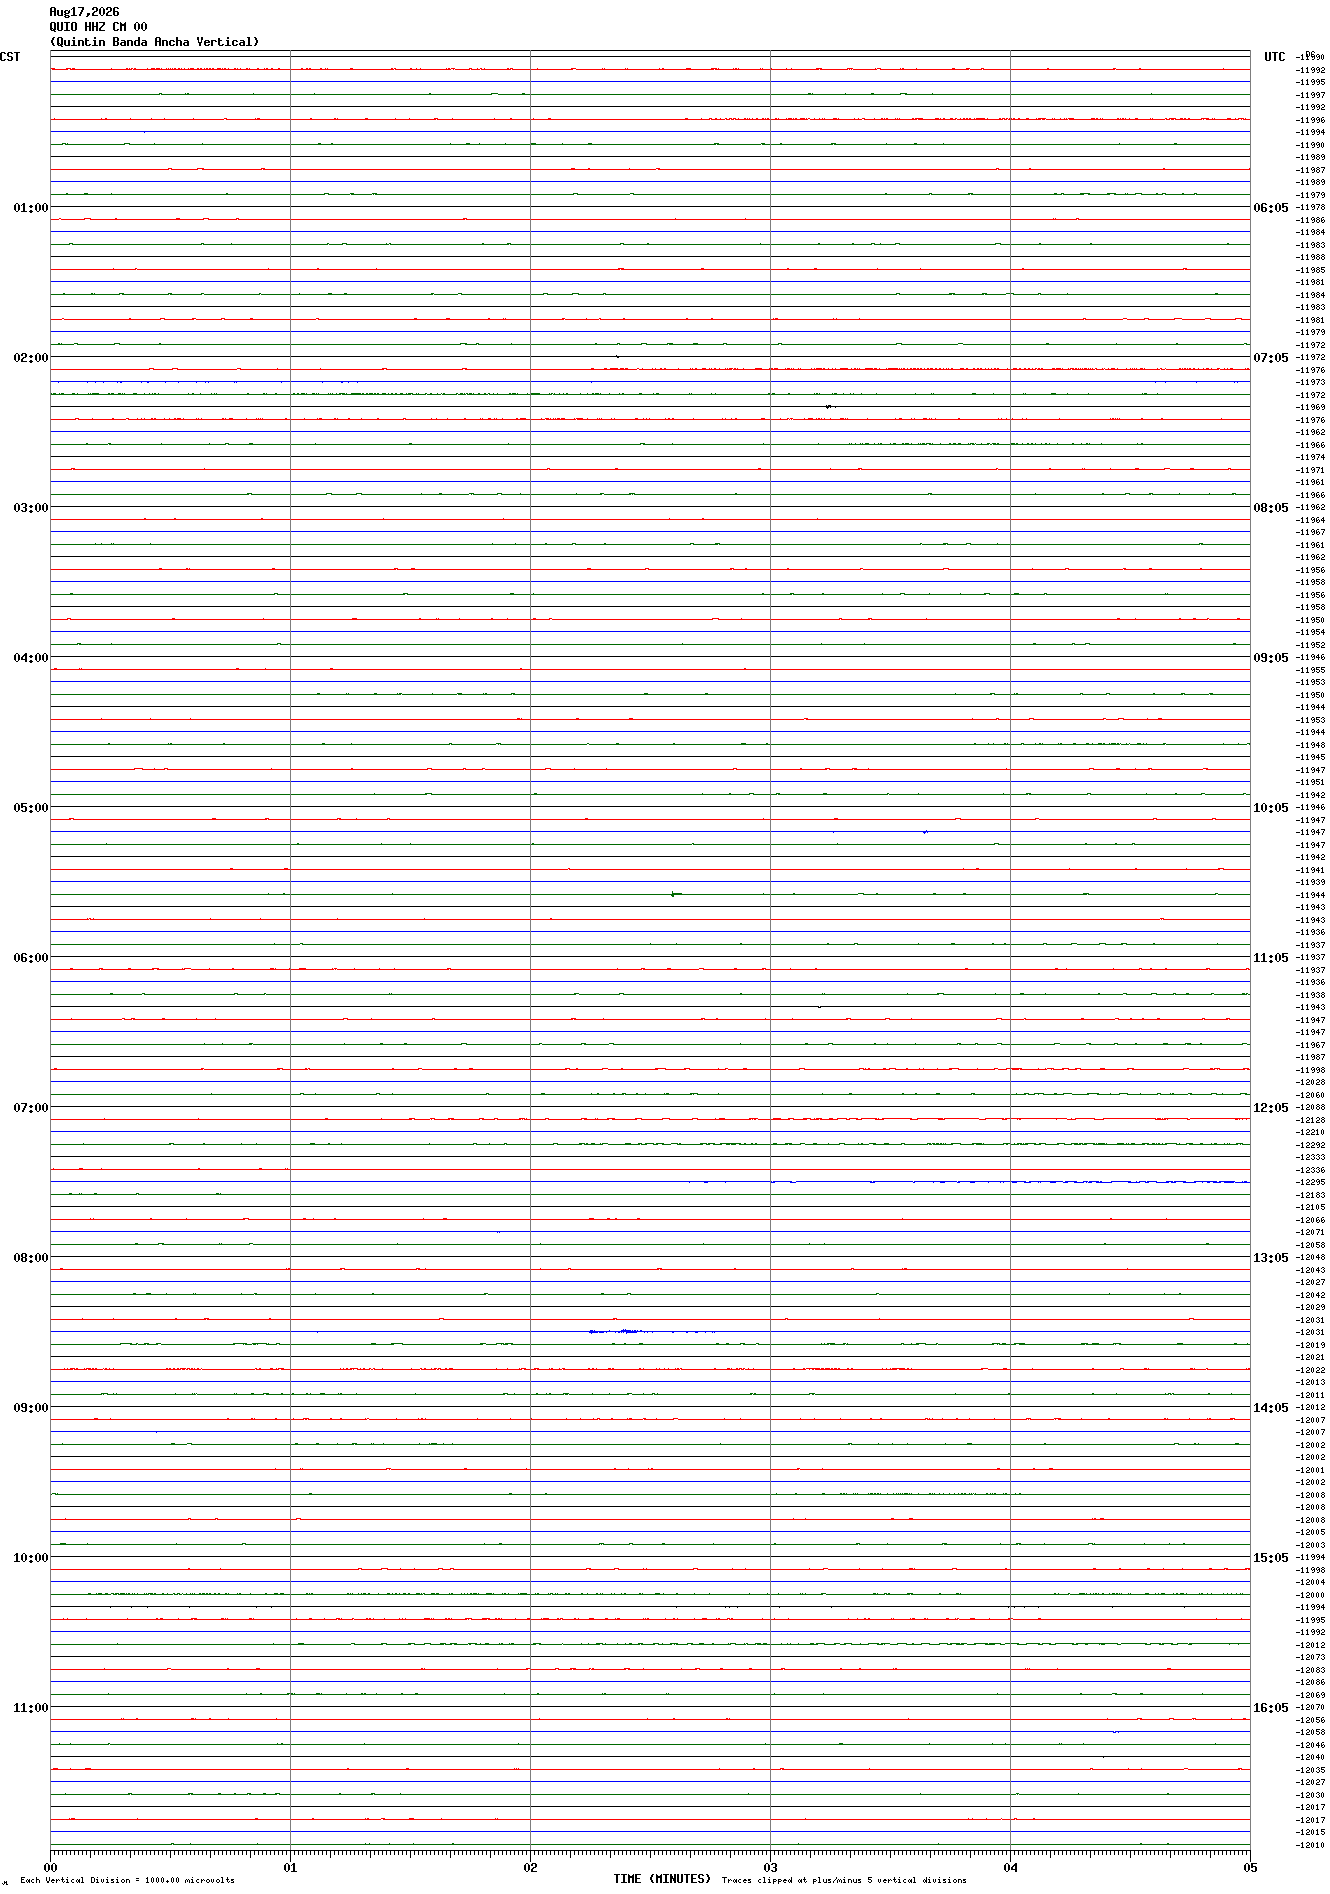Click the 06:05 UTC time label
The height and width of the screenshot is (1894, 1330).
1271,208
